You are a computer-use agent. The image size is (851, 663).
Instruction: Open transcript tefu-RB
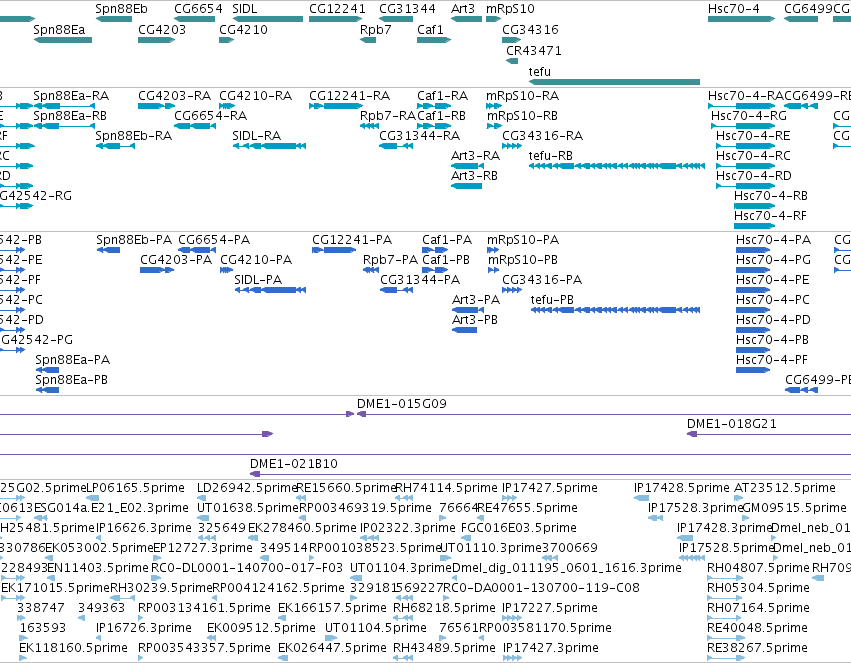[x=617, y=165]
